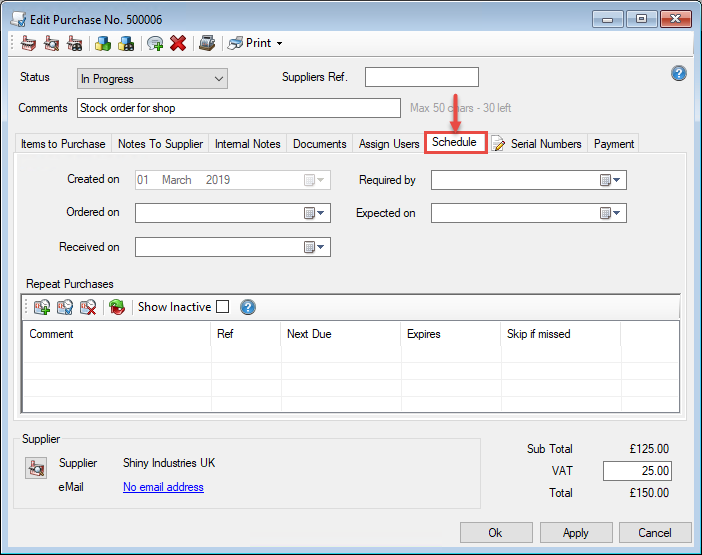Switch to Items to Purchase tab
The width and height of the screenshot is (702, 555).
(63, 144)
